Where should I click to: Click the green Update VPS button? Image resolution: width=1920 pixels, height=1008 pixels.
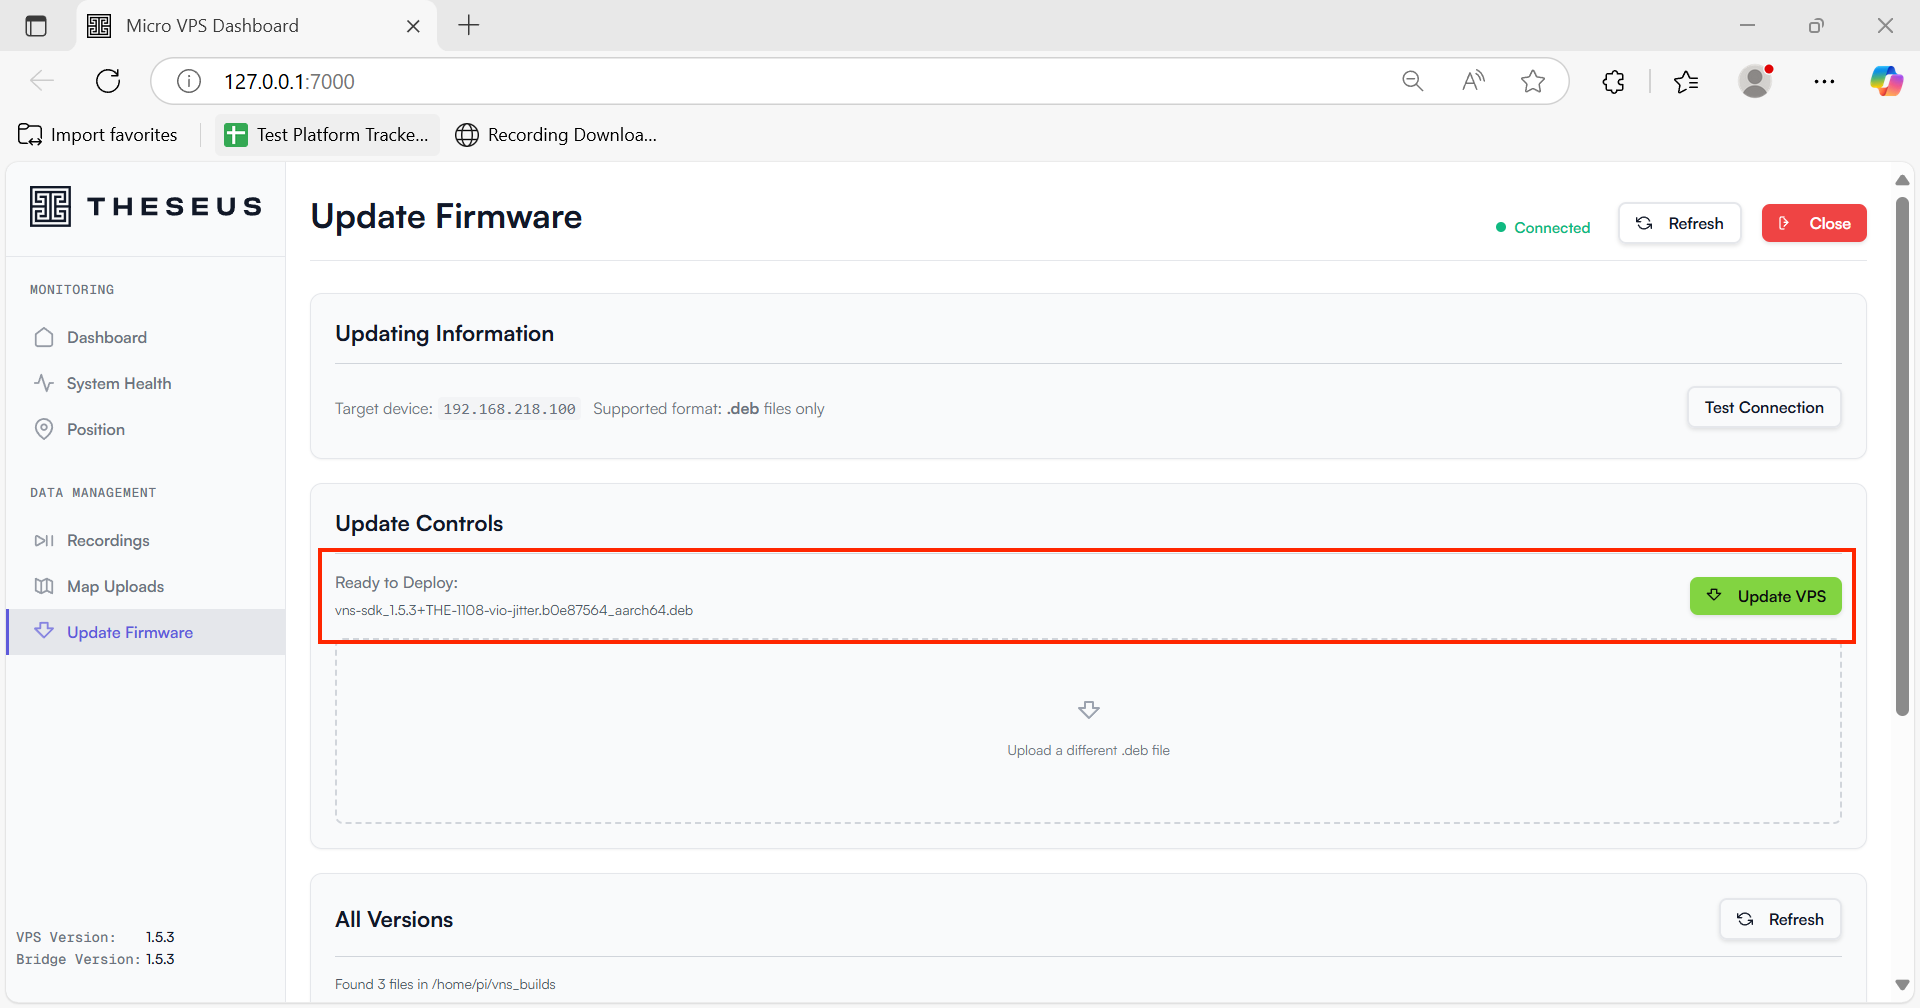coord(1765,597)
